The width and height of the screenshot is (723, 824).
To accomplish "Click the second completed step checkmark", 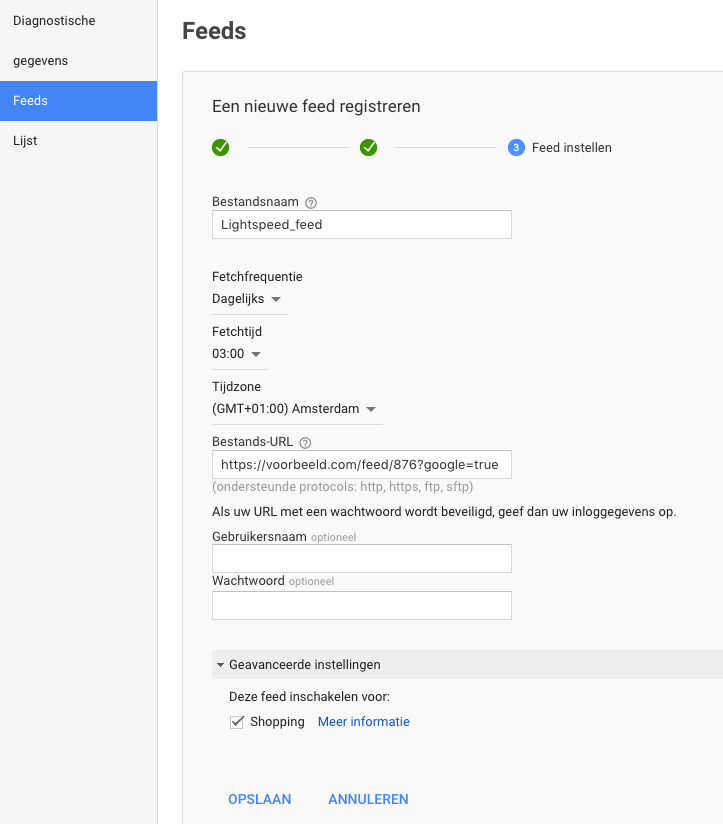I will coord(368,148).
